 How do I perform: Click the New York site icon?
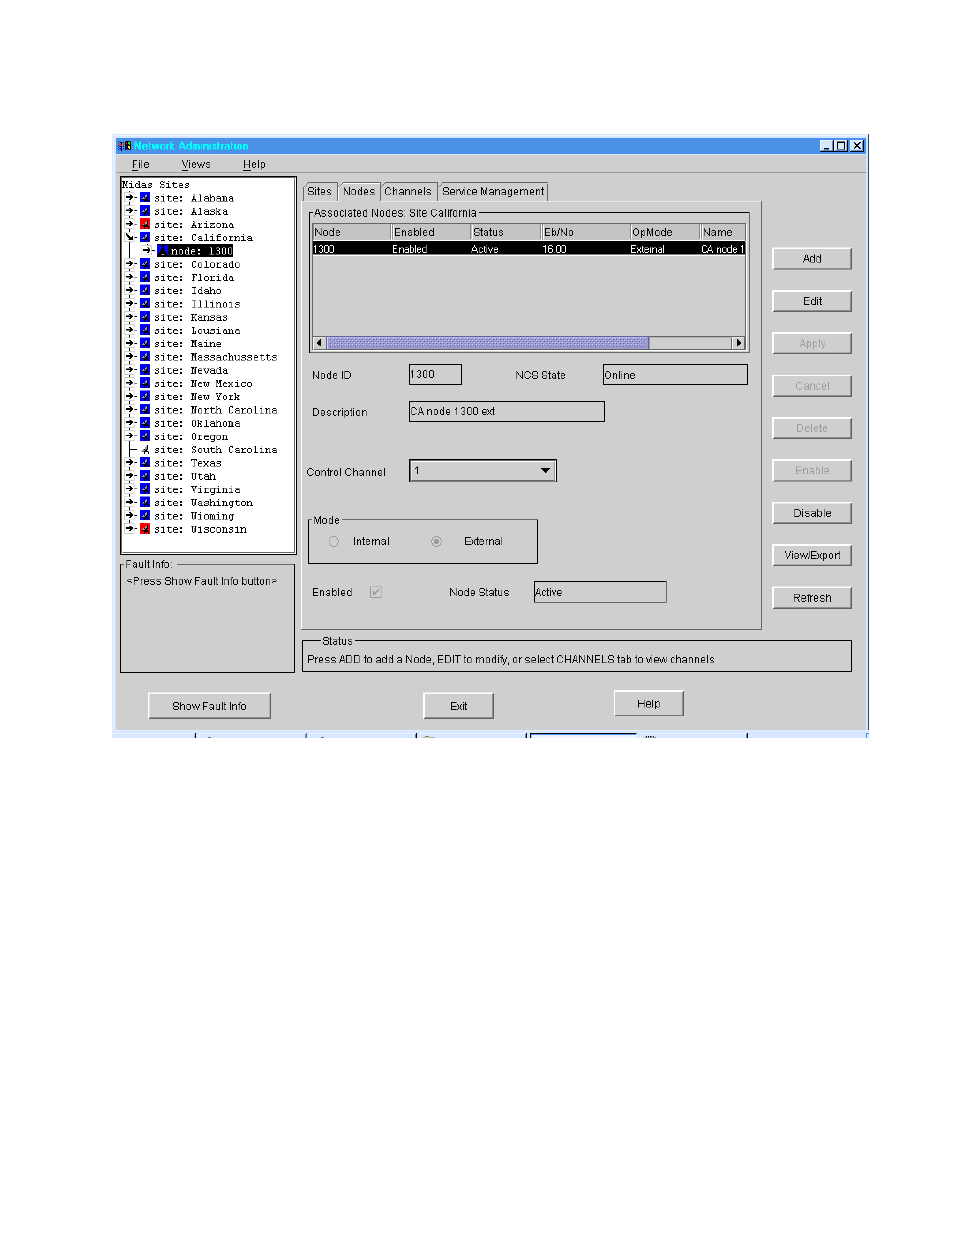145,396
